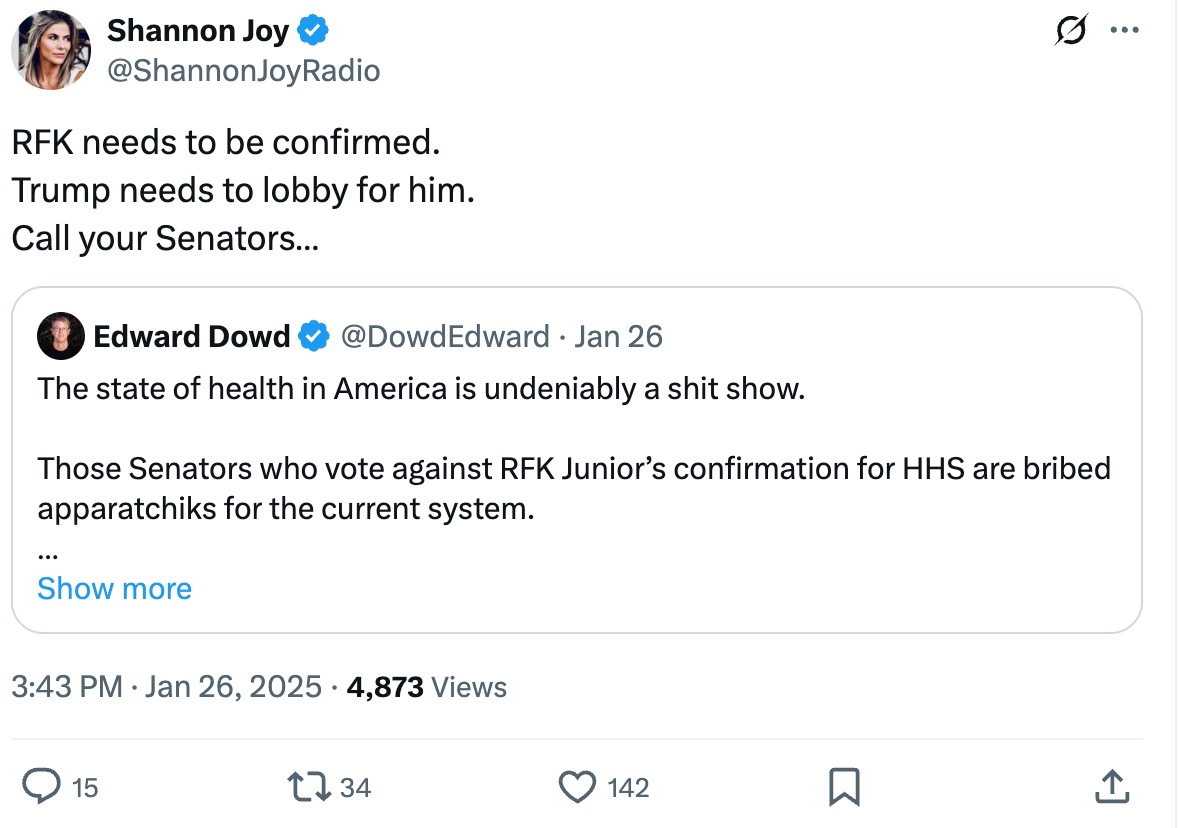The width and height of the screenshot is (1178, 828).
Task: Open Shannon Joy's profile picture
Action: pos(51,52)
